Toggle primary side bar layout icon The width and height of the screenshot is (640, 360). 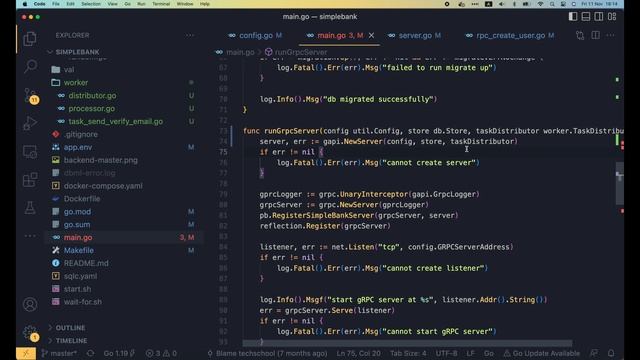pyautogui.click(x=573, y=17)
